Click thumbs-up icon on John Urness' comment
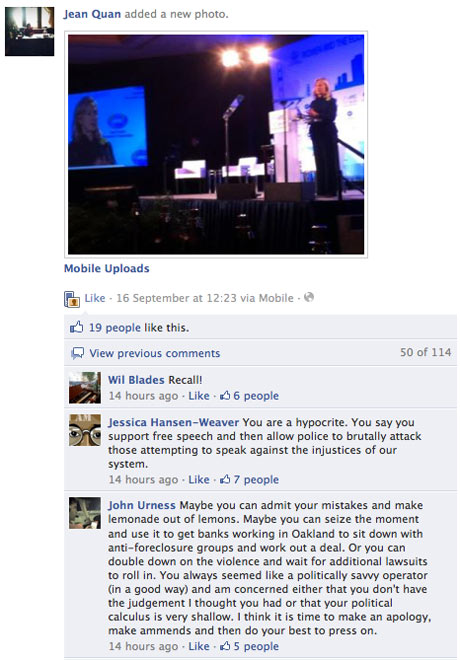Screen dimensions: 460x660 (x=226, y=646)
